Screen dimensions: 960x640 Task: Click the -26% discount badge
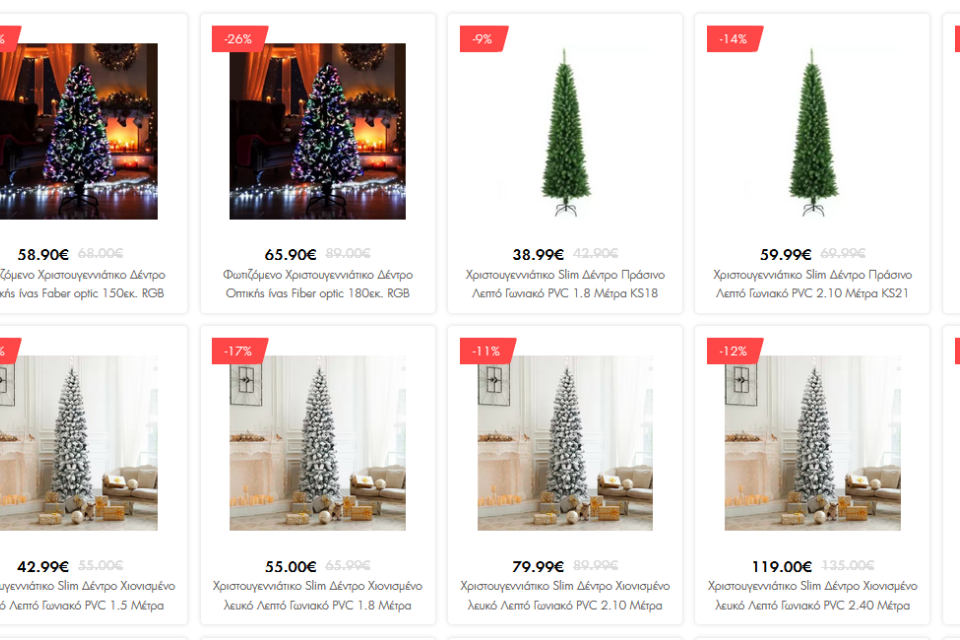tap(239, 39)
